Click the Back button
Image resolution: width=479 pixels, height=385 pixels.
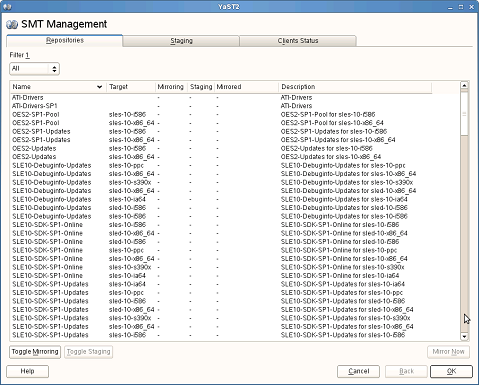click(406, 371)
